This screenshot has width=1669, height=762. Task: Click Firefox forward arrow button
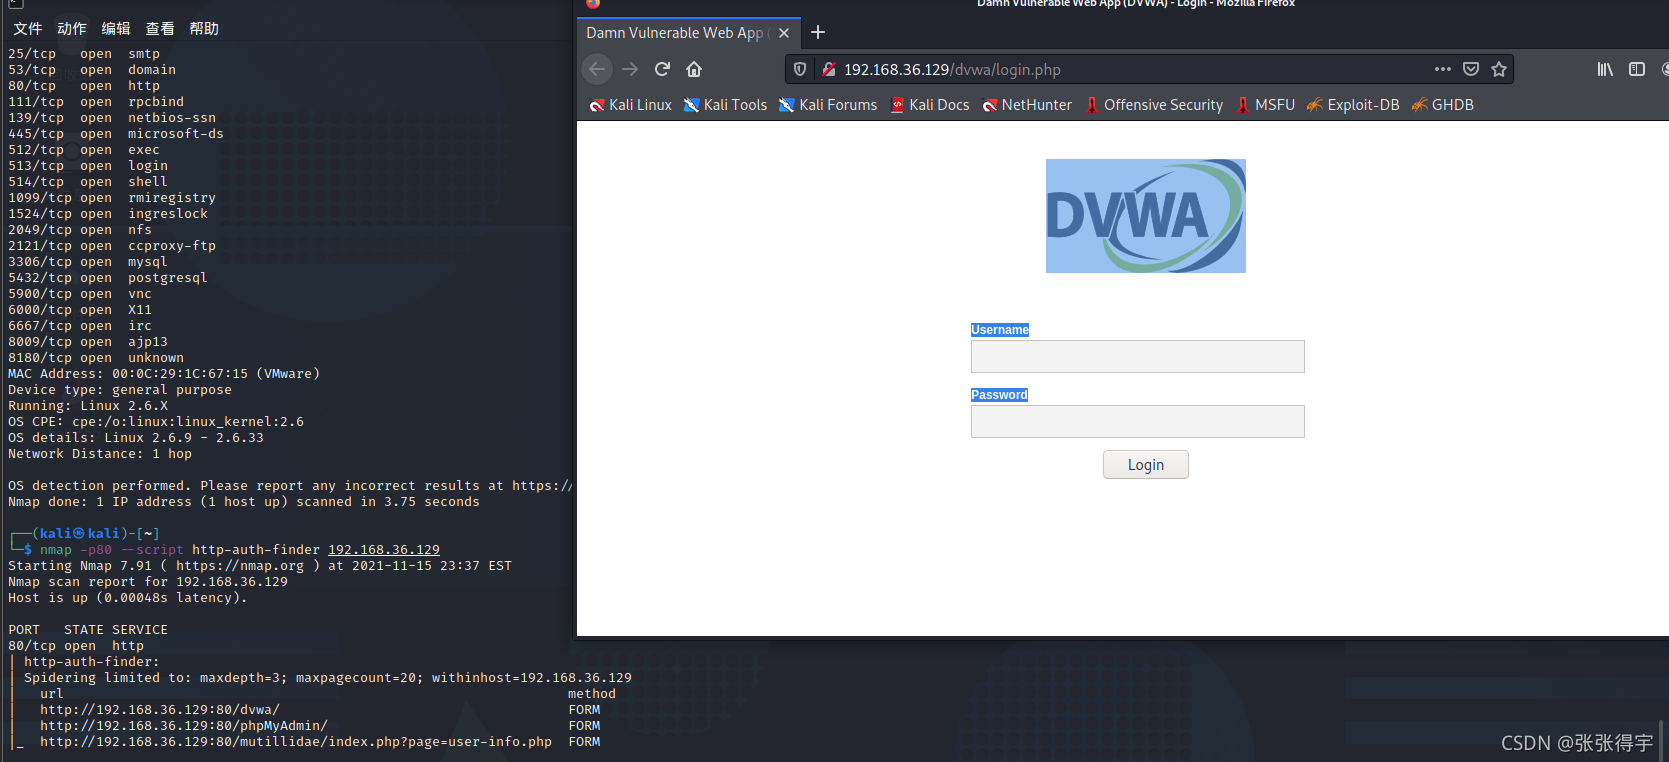tap(630, 69)
